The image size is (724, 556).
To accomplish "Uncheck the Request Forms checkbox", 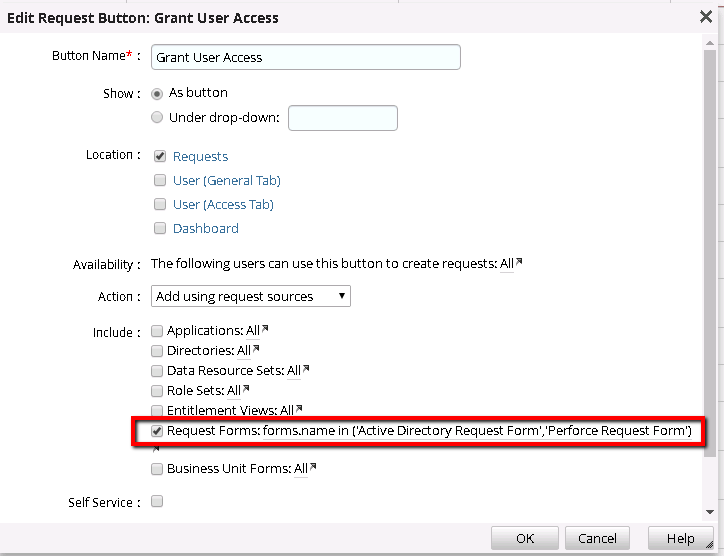I will click(x=157, y=431).
